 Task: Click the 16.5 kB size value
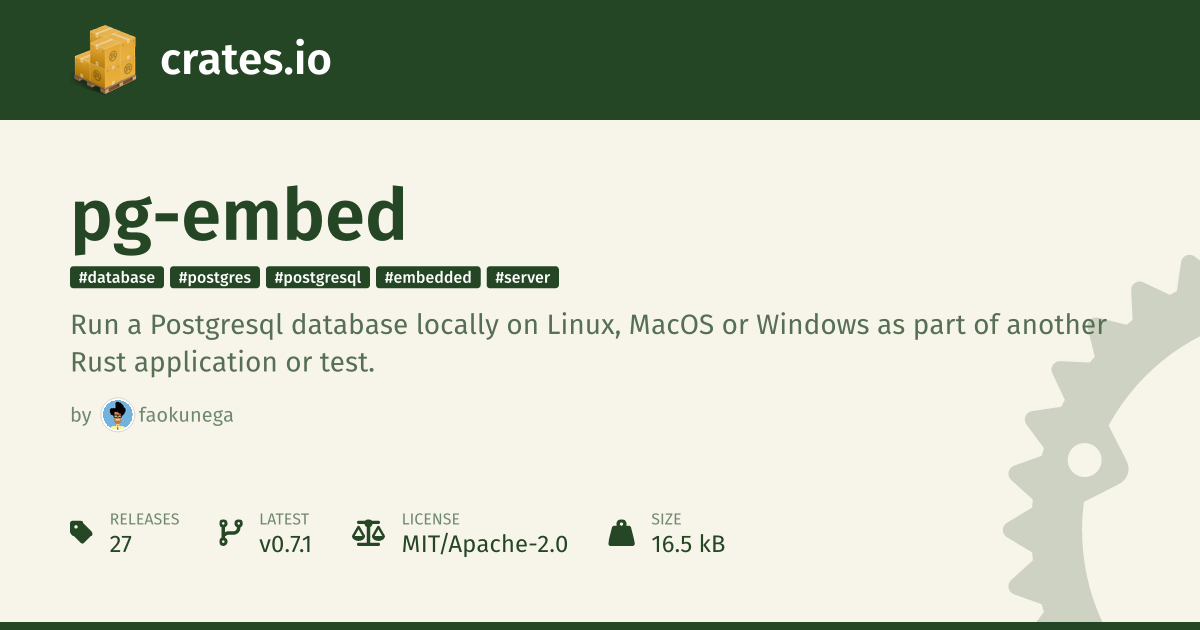(688, 544)
